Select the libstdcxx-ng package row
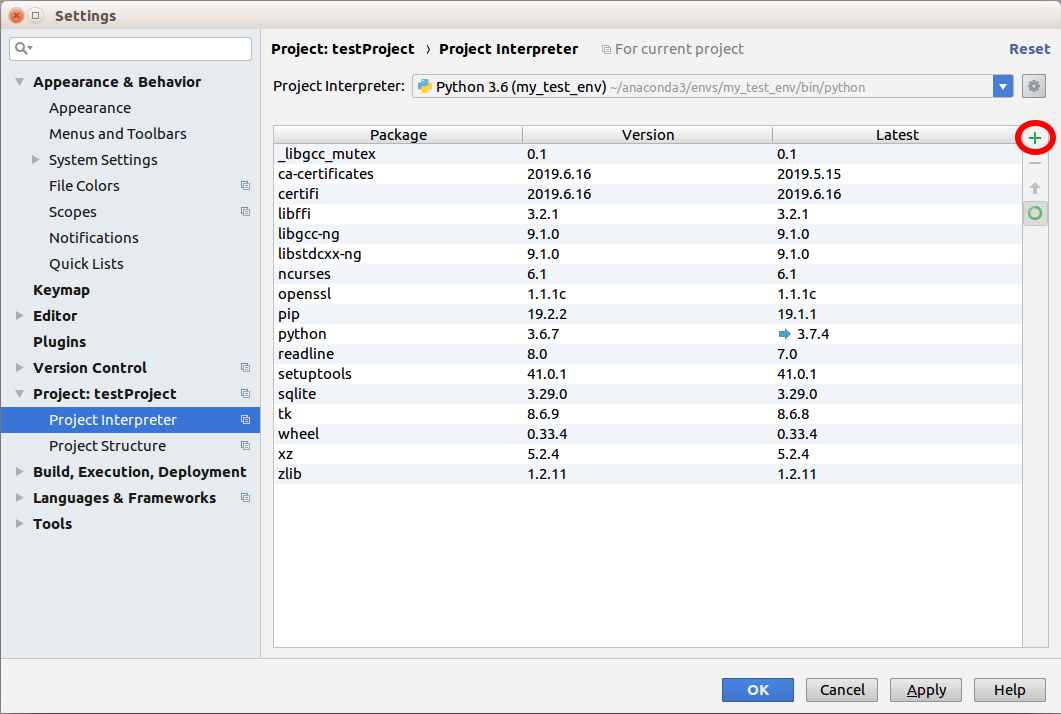The height and width of the screenshot is (714, 1061). (x=648, y=254)
